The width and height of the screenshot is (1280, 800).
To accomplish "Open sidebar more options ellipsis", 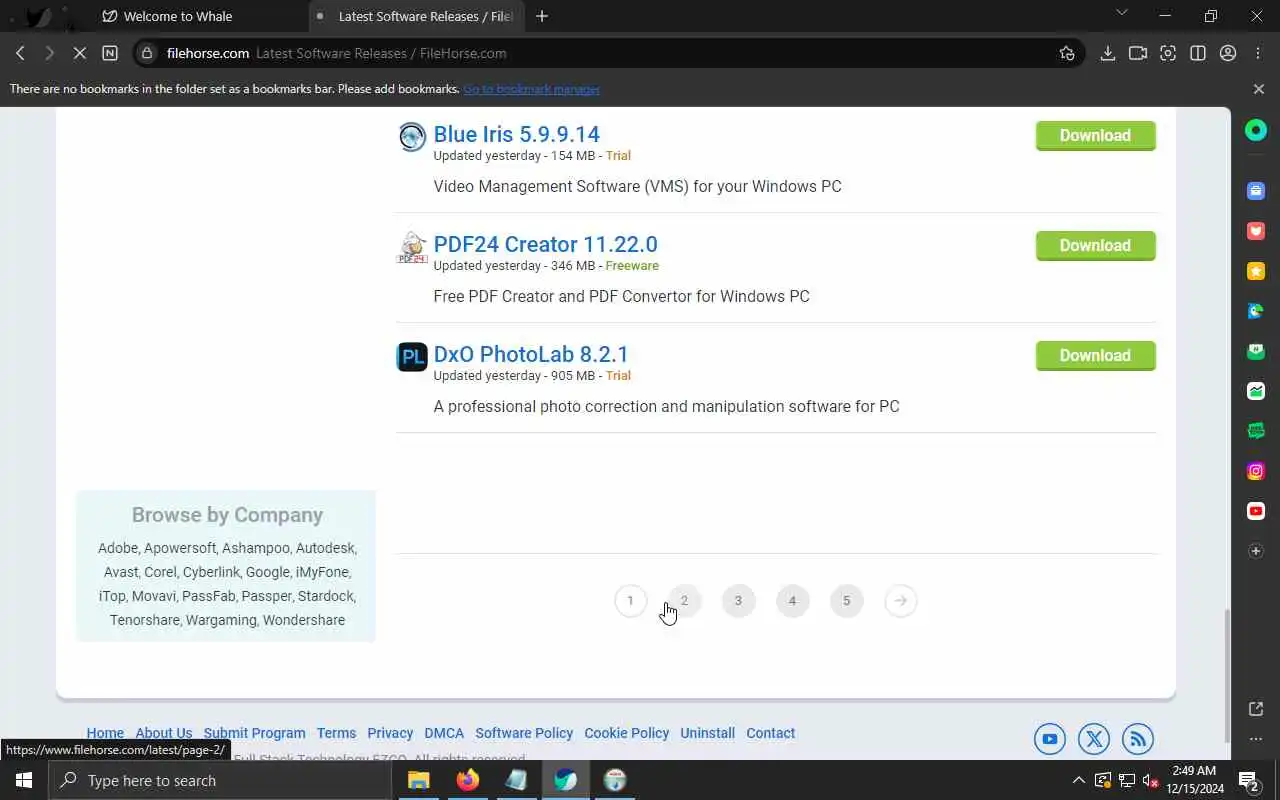I will click(1256, 739).
